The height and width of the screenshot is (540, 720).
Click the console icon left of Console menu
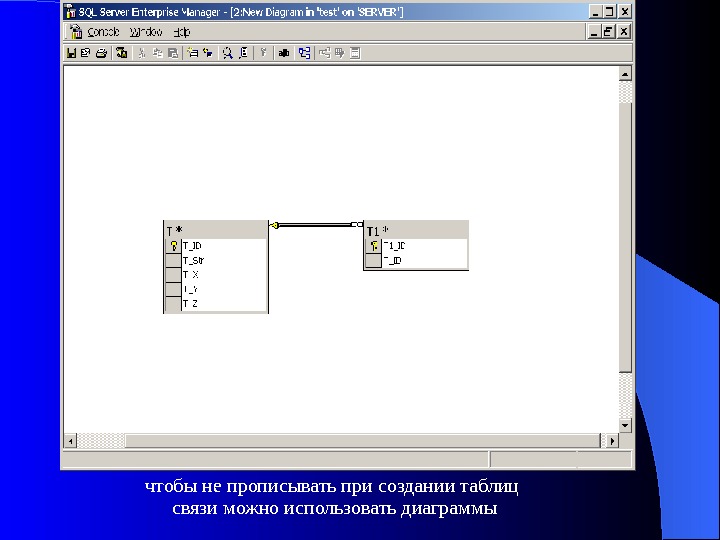(x=76, y=32)
